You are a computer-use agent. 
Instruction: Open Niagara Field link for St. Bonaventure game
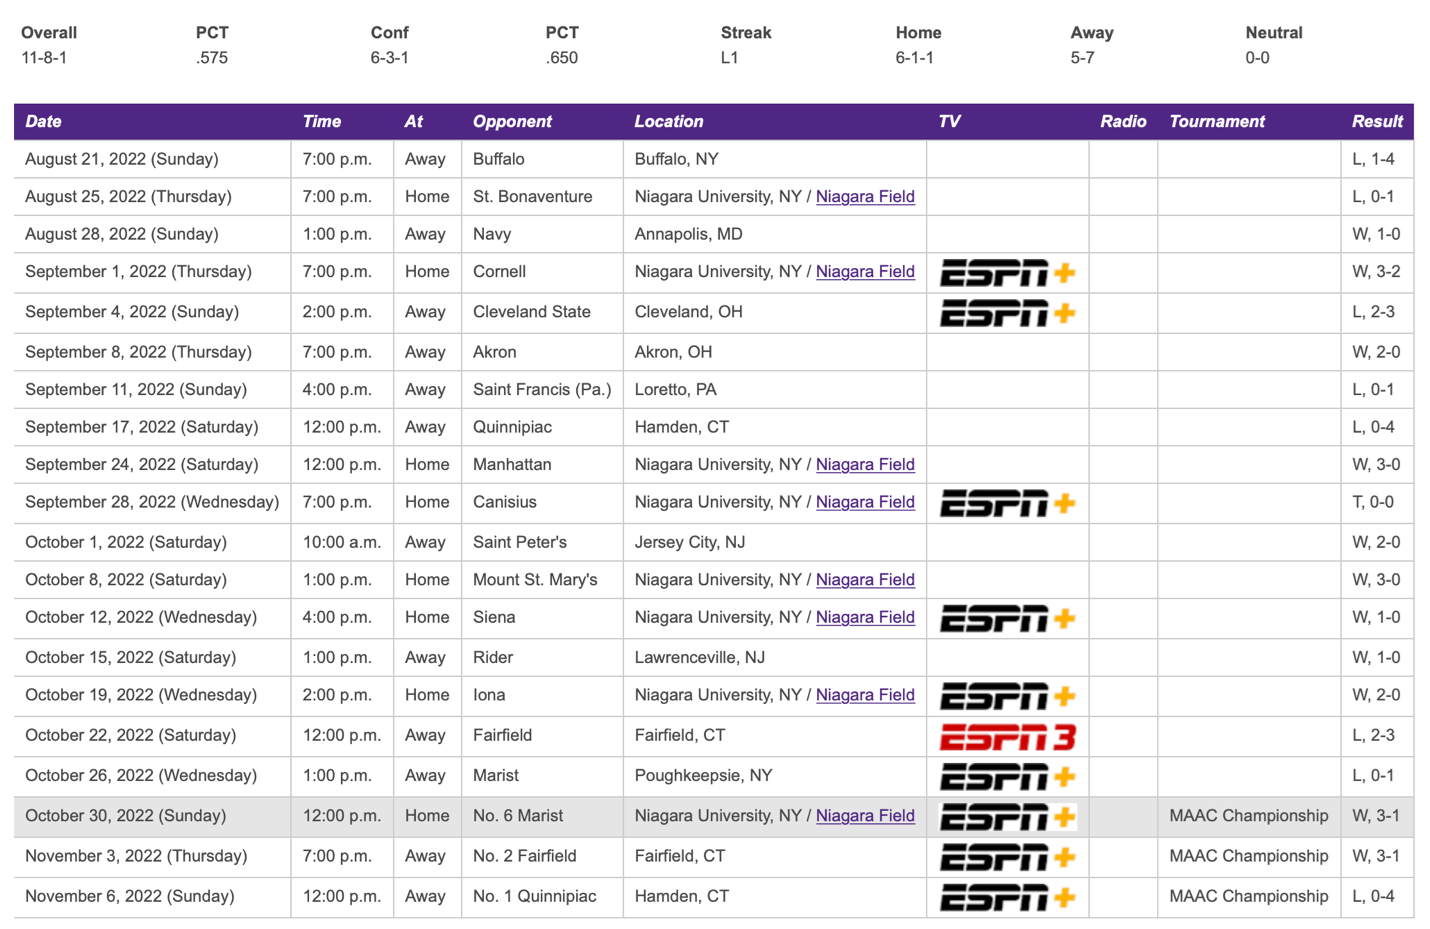click(x=865, y=197)
